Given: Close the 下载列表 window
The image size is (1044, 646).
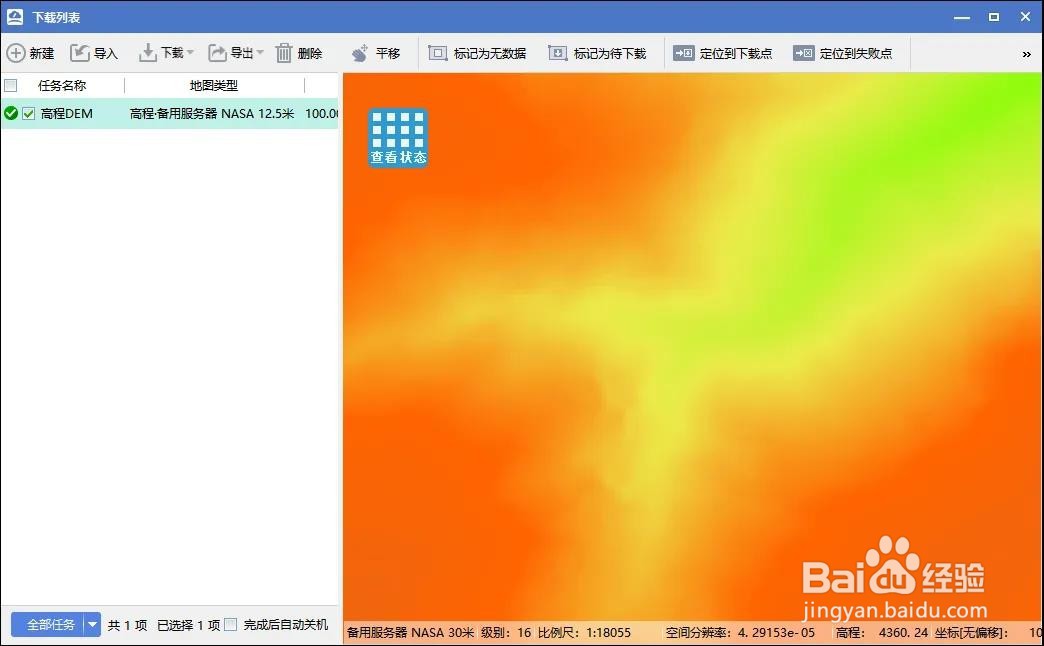Looking at the screenshot, I should click(x=1025, y=17).
